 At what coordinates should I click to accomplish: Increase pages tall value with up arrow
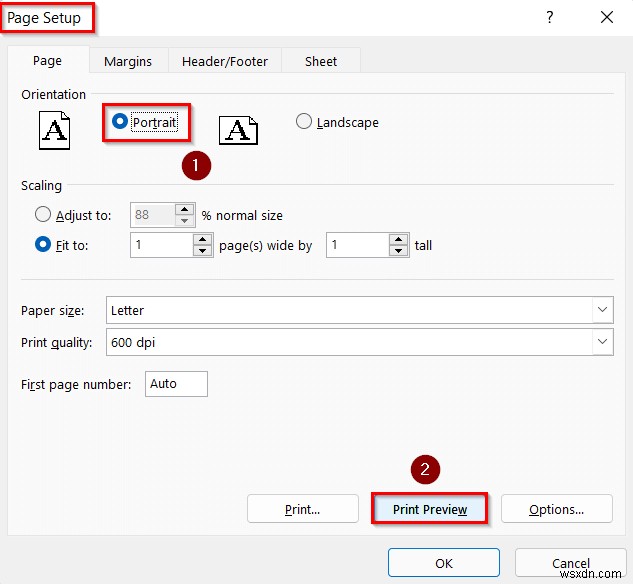[x=398, y=239]
